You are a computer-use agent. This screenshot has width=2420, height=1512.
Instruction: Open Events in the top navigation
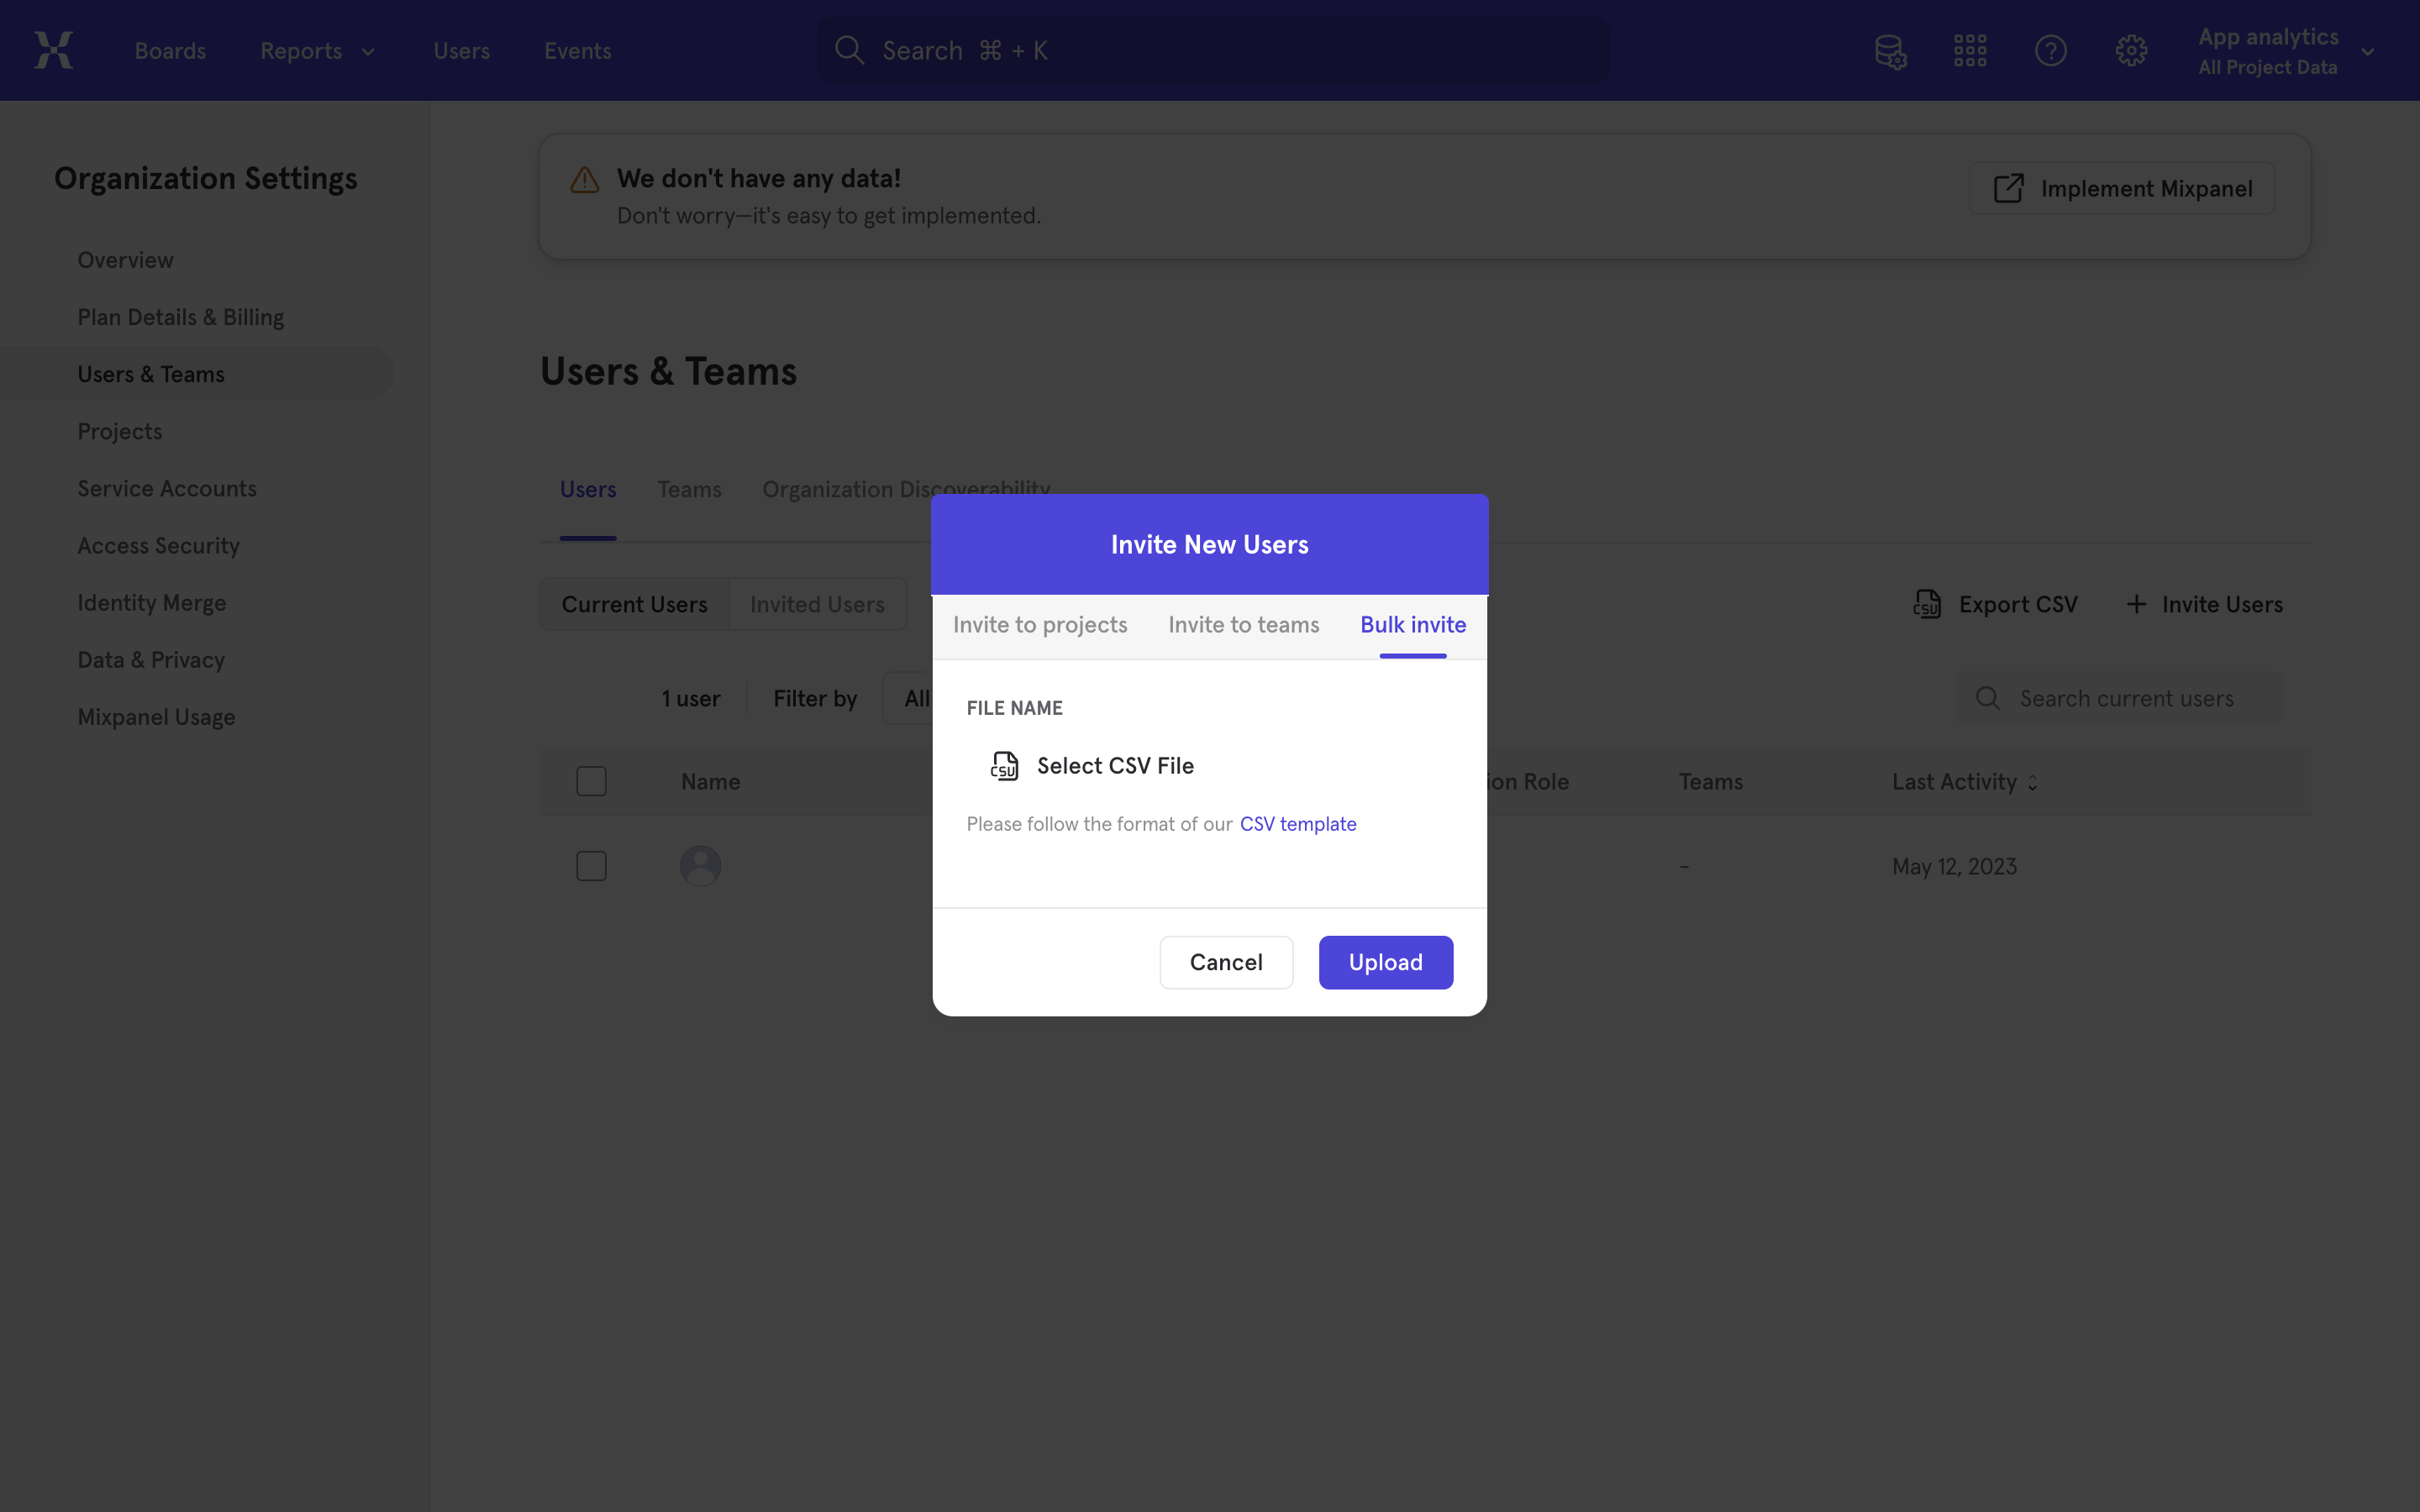click(x=577, y=51)
